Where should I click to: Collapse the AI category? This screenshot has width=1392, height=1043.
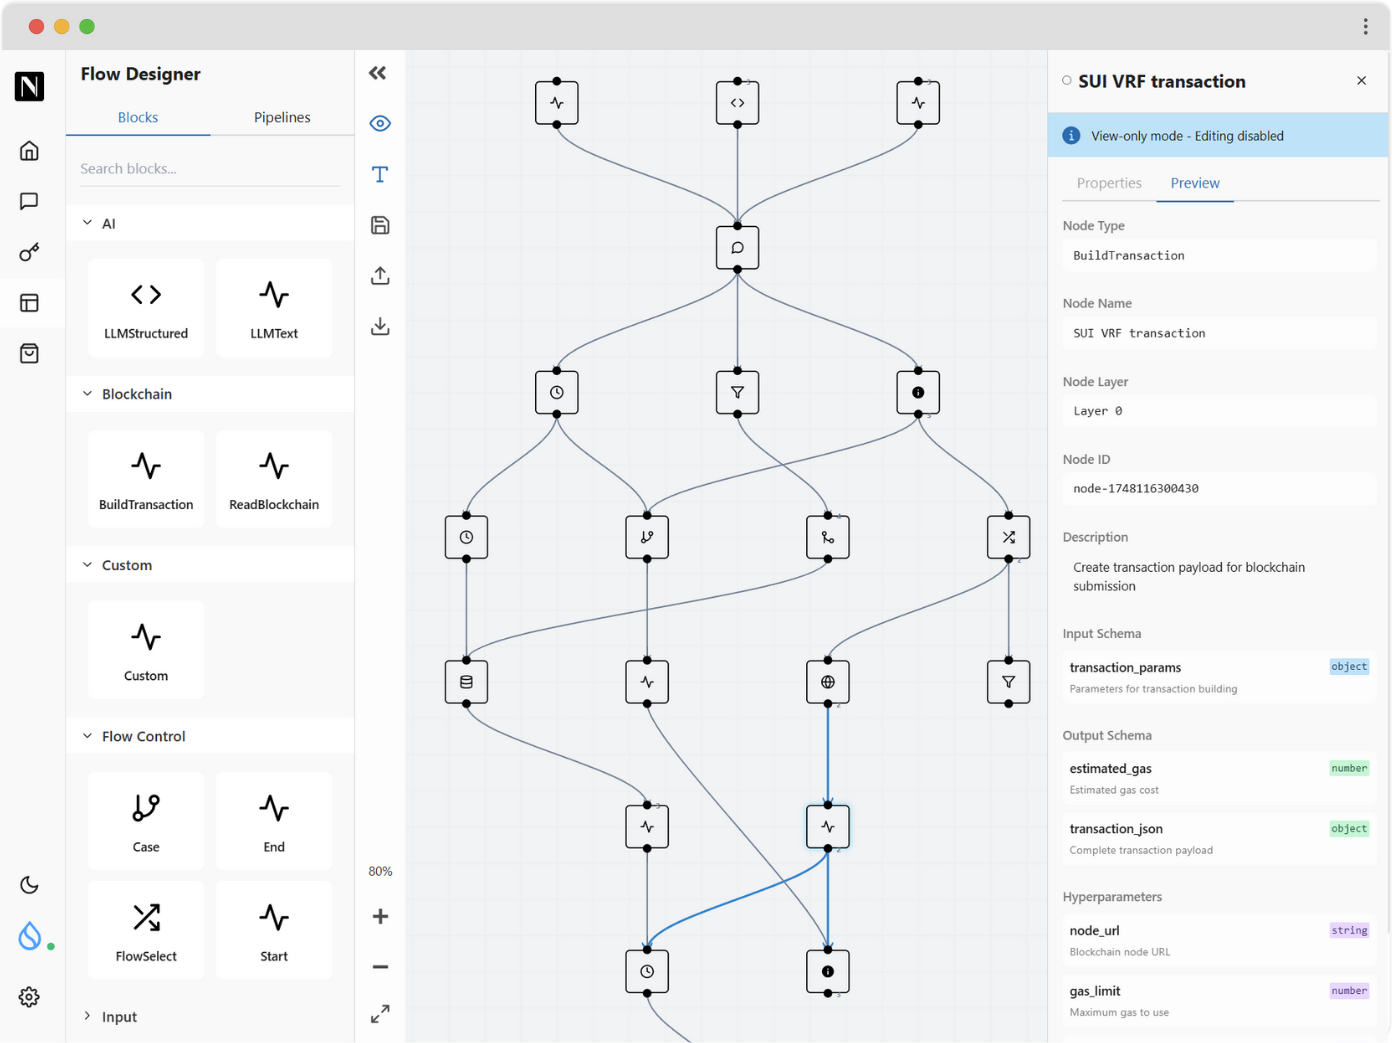(x=210, y=223)
